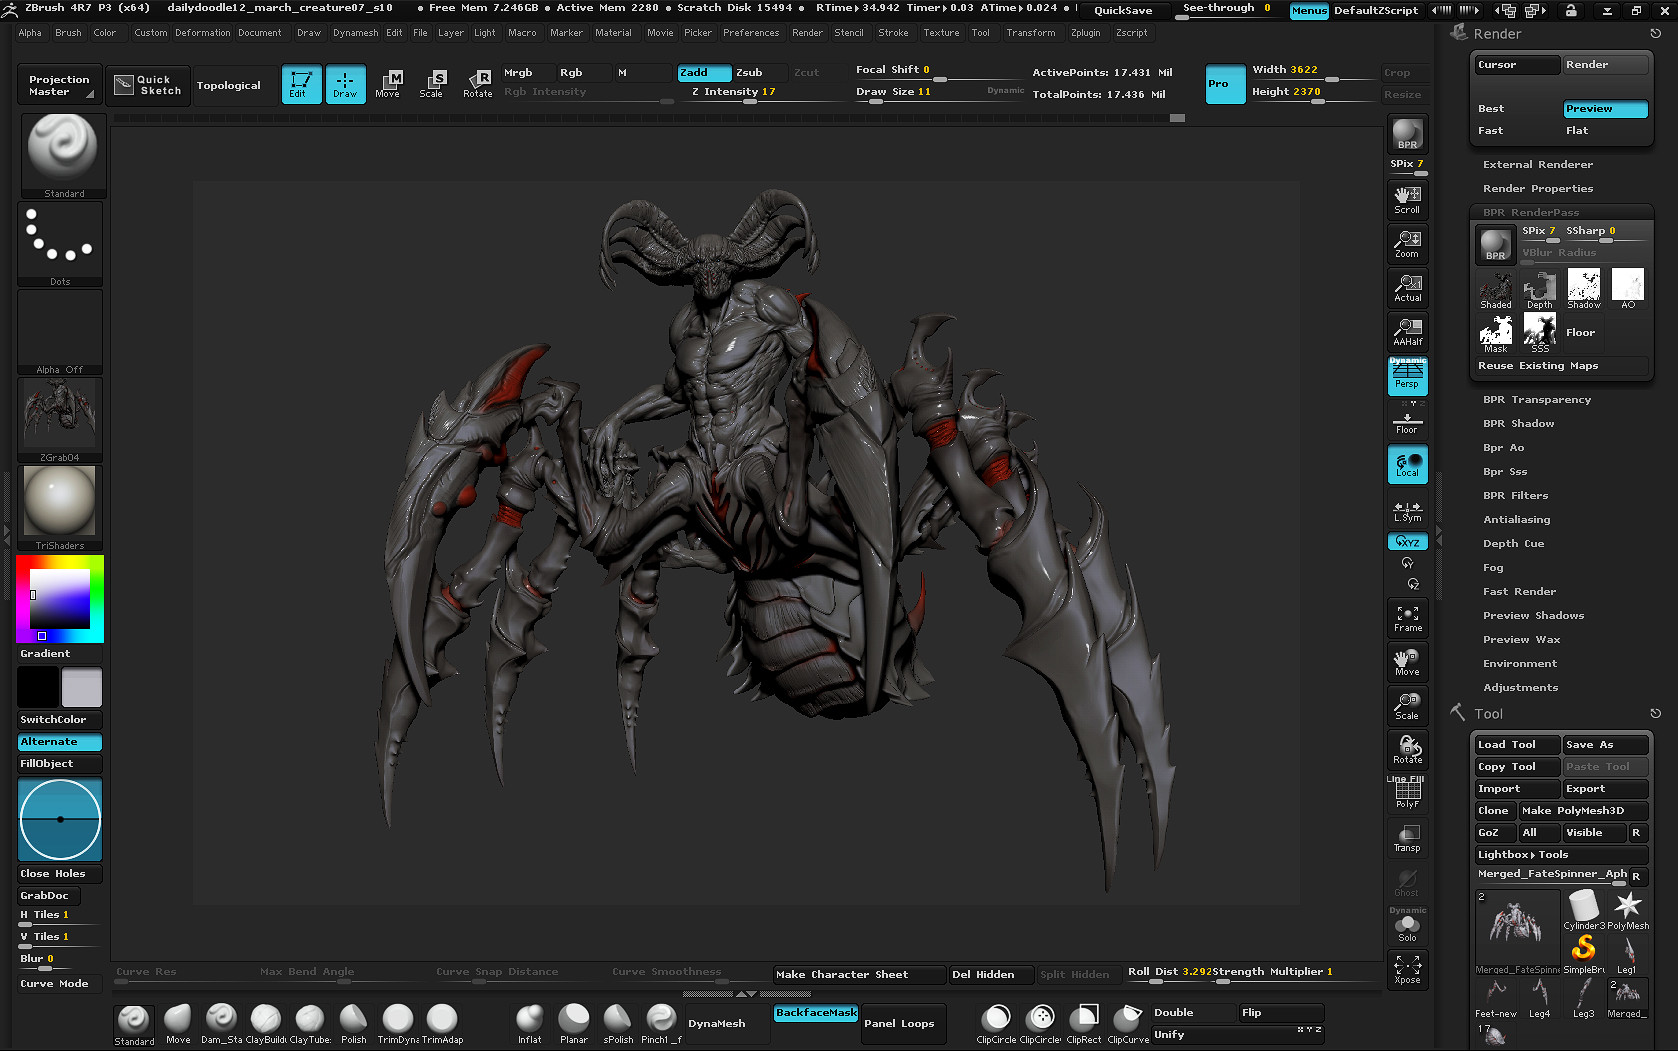Viewport: 1678px width, 1051px height.
Task: Open the Texture menu
Action: pyautogui.click(x=941, y=33)
